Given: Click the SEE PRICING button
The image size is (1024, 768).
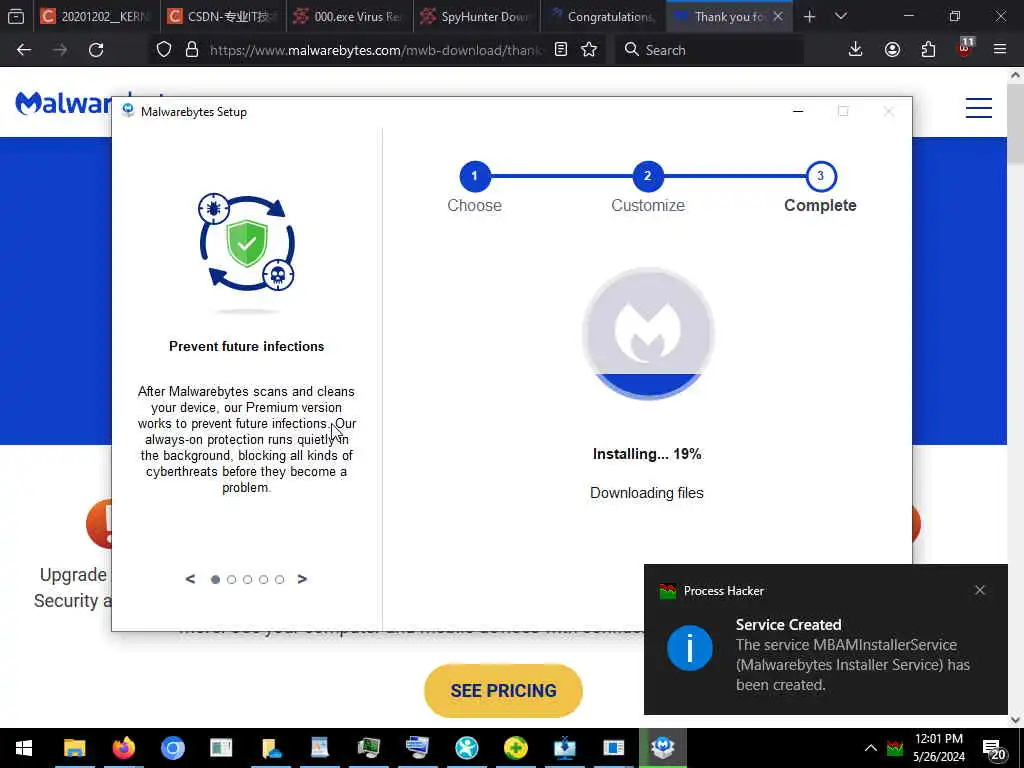Looking at the screenshot, I should pyautogui.click(x=503, y=690).
